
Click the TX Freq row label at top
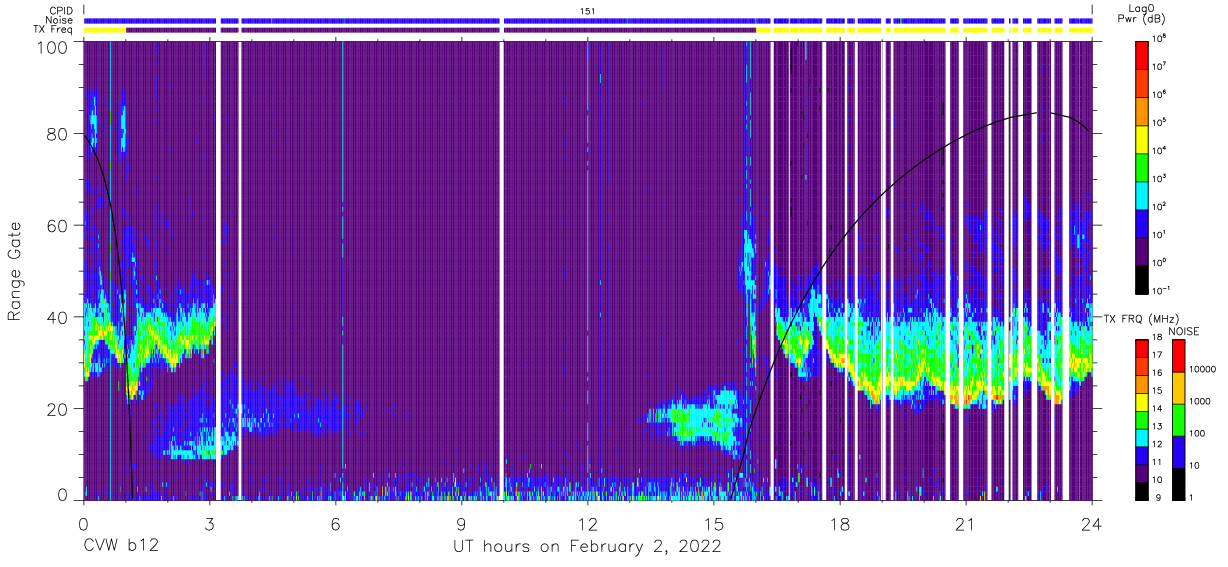coord(55,30)
